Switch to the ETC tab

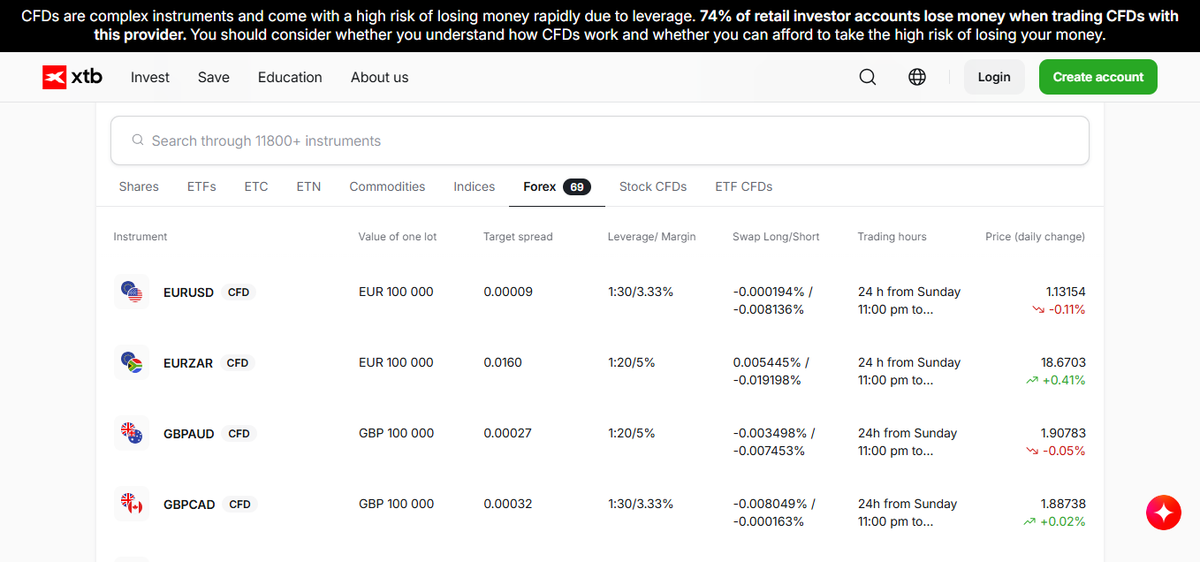pos(256,187)
